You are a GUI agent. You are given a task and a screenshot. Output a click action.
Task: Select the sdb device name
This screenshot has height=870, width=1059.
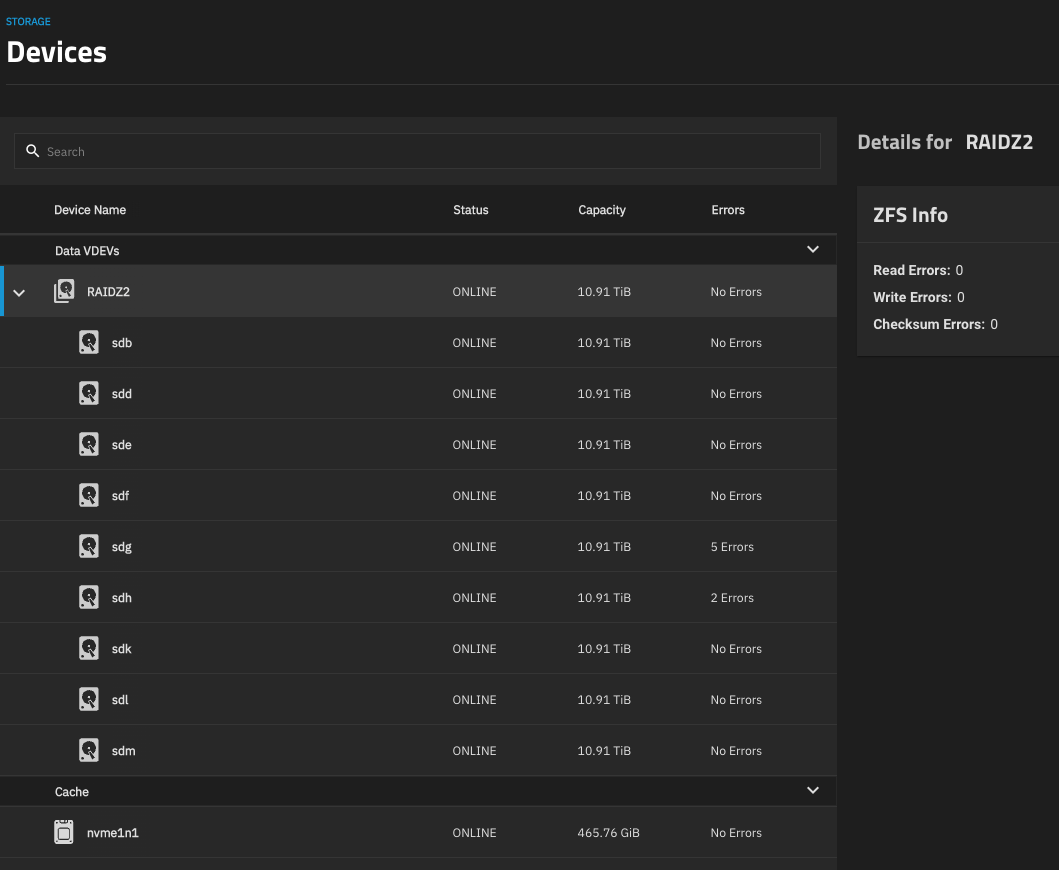122,342
